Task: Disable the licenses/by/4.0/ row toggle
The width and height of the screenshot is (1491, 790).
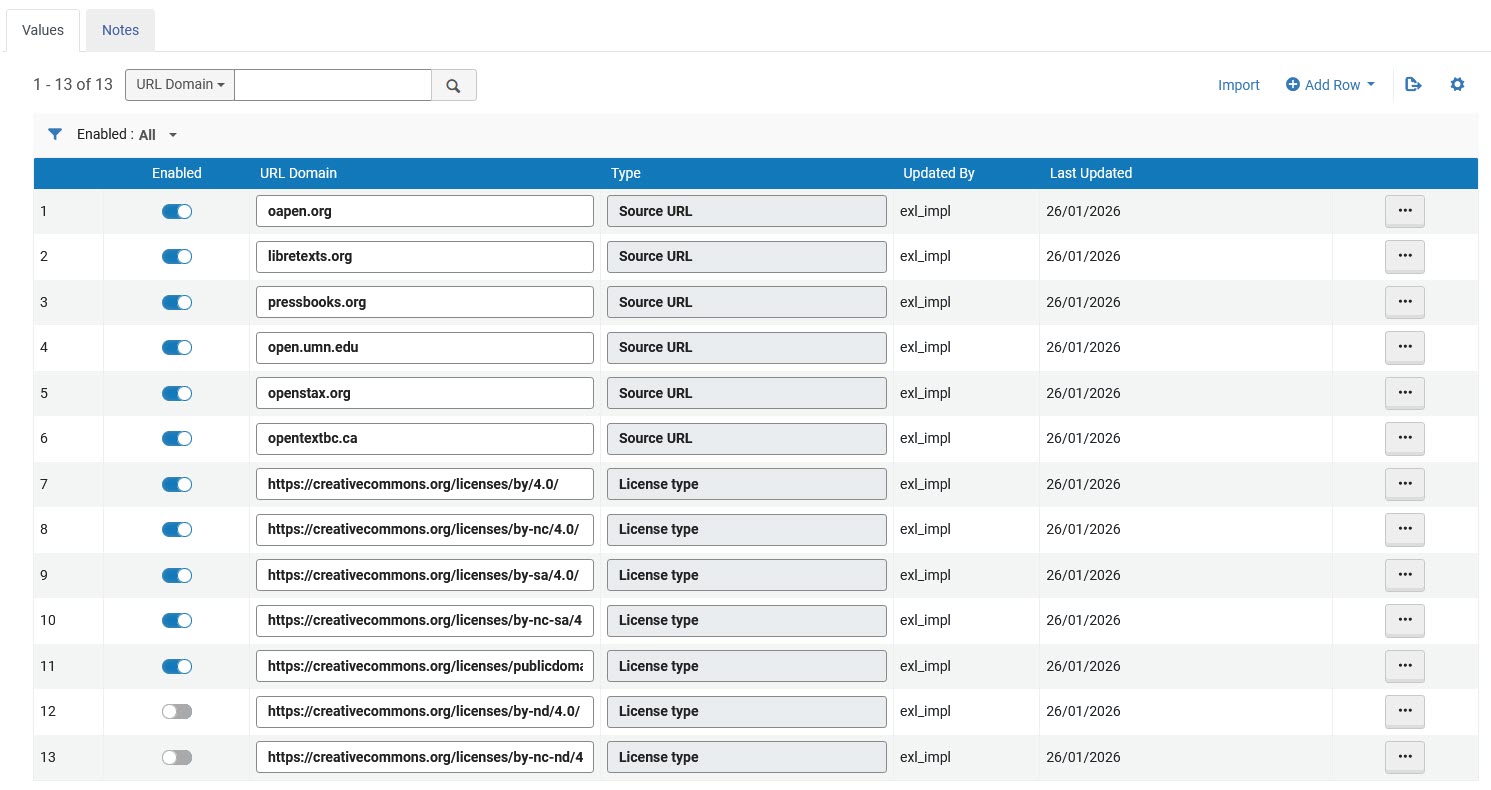Action: pyautogui.click(x=177, y=484)
